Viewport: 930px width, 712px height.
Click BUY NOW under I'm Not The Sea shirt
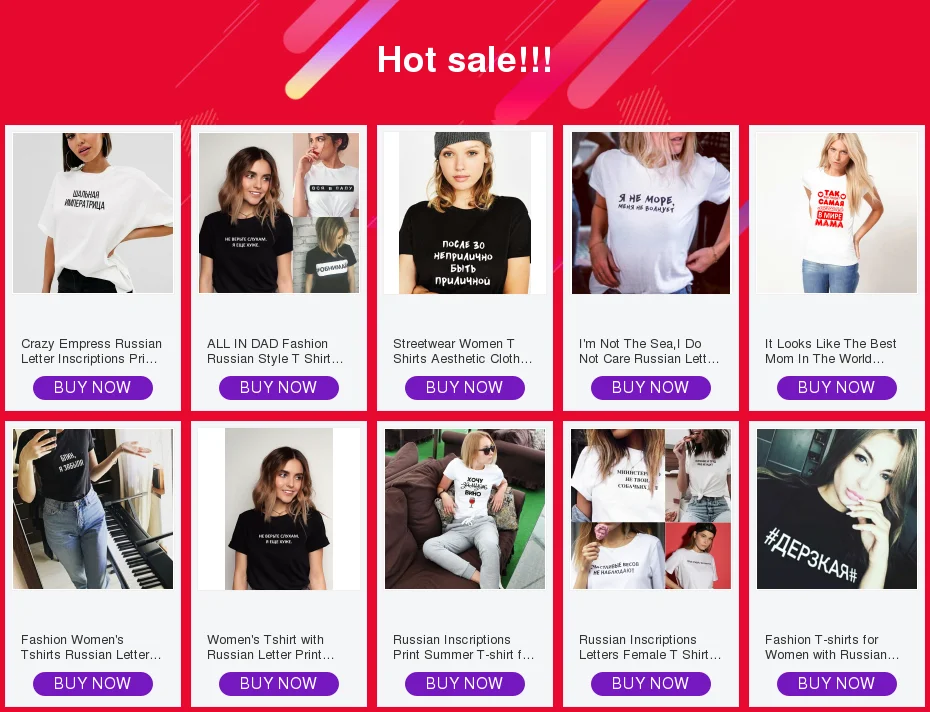tap(651, 387)
